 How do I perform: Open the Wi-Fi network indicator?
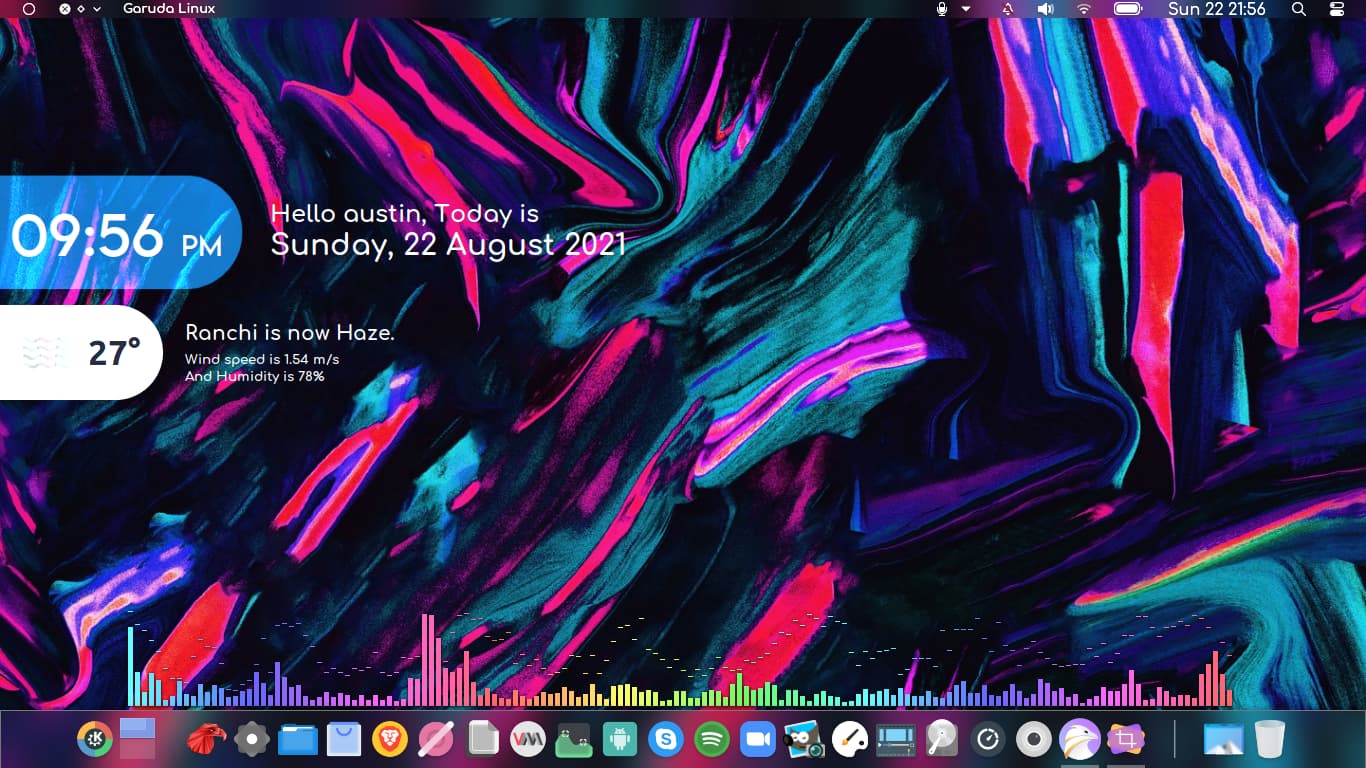(1084, 9)
